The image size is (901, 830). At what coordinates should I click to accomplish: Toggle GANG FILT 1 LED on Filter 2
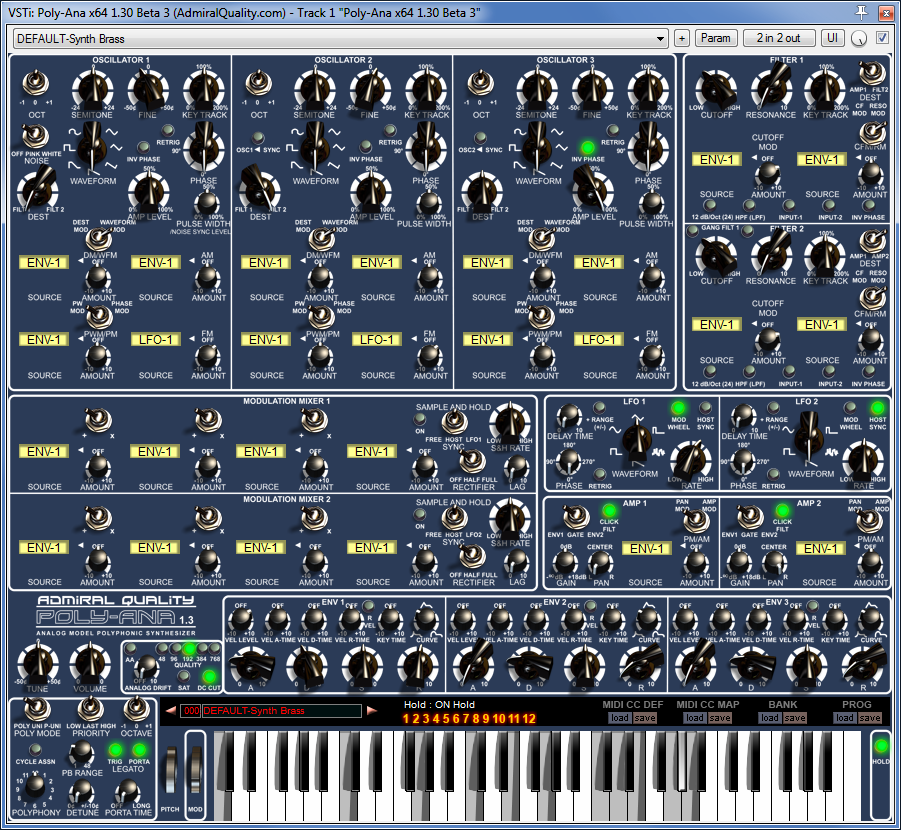click(692, 230)
